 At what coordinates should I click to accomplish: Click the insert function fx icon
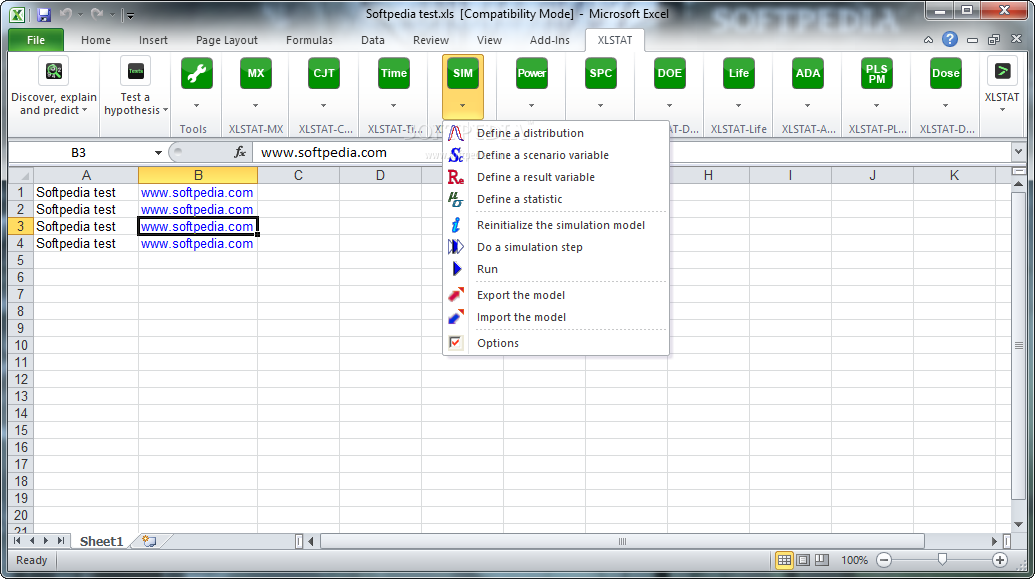click(x=240, y=153)
